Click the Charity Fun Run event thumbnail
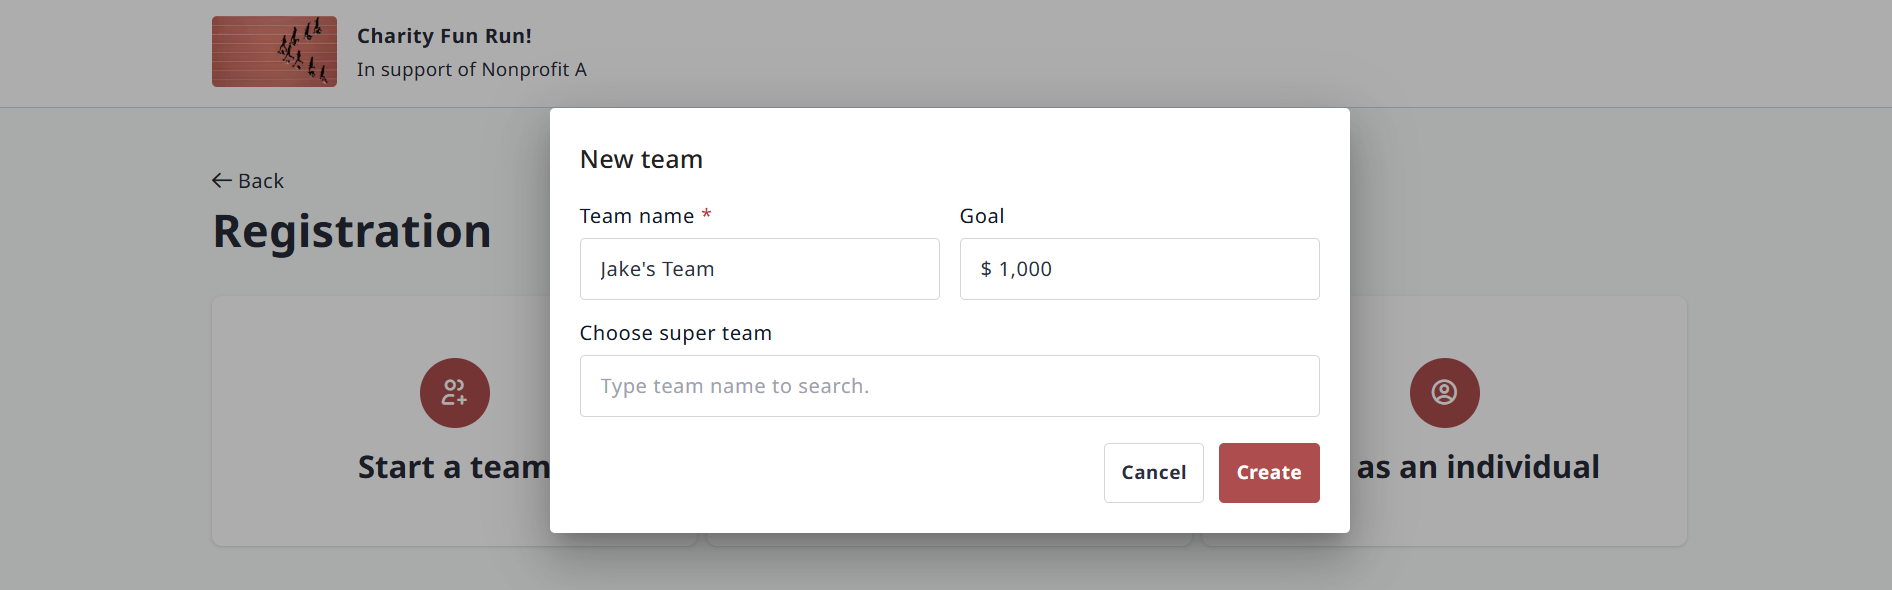1892x590 pixels. 274,52
